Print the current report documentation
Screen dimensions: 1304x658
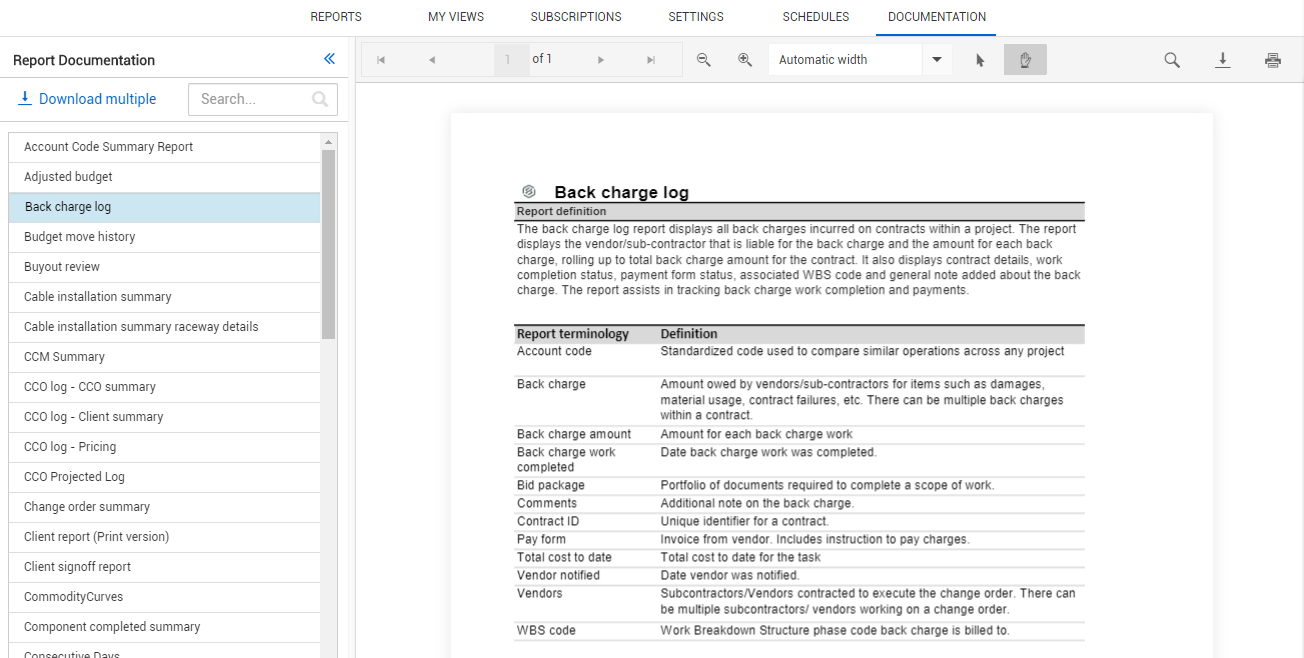[x=1272, y=60]
